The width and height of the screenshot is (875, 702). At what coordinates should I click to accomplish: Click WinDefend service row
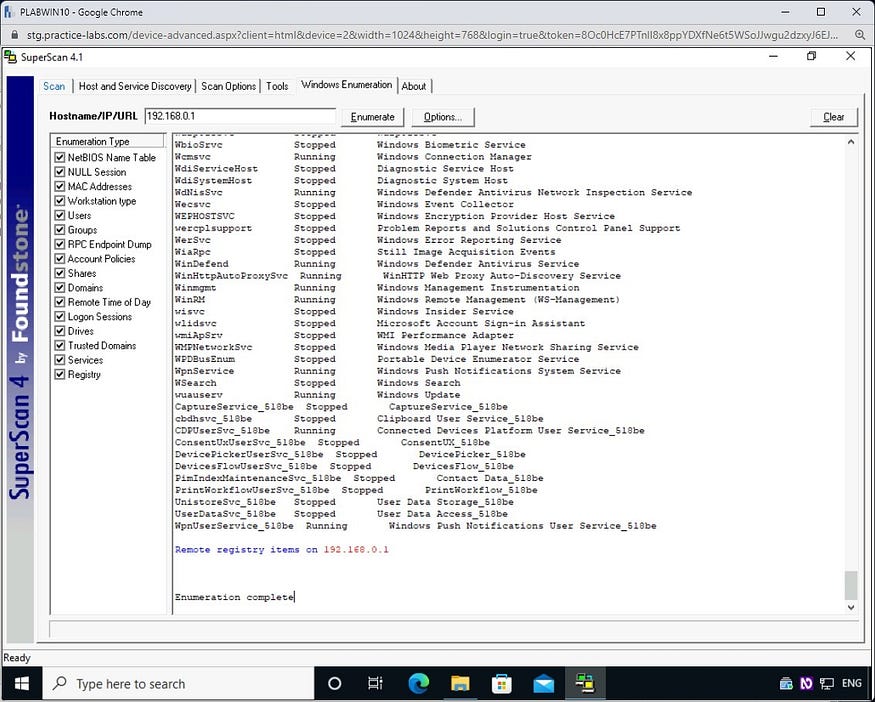tap(377, 264)
